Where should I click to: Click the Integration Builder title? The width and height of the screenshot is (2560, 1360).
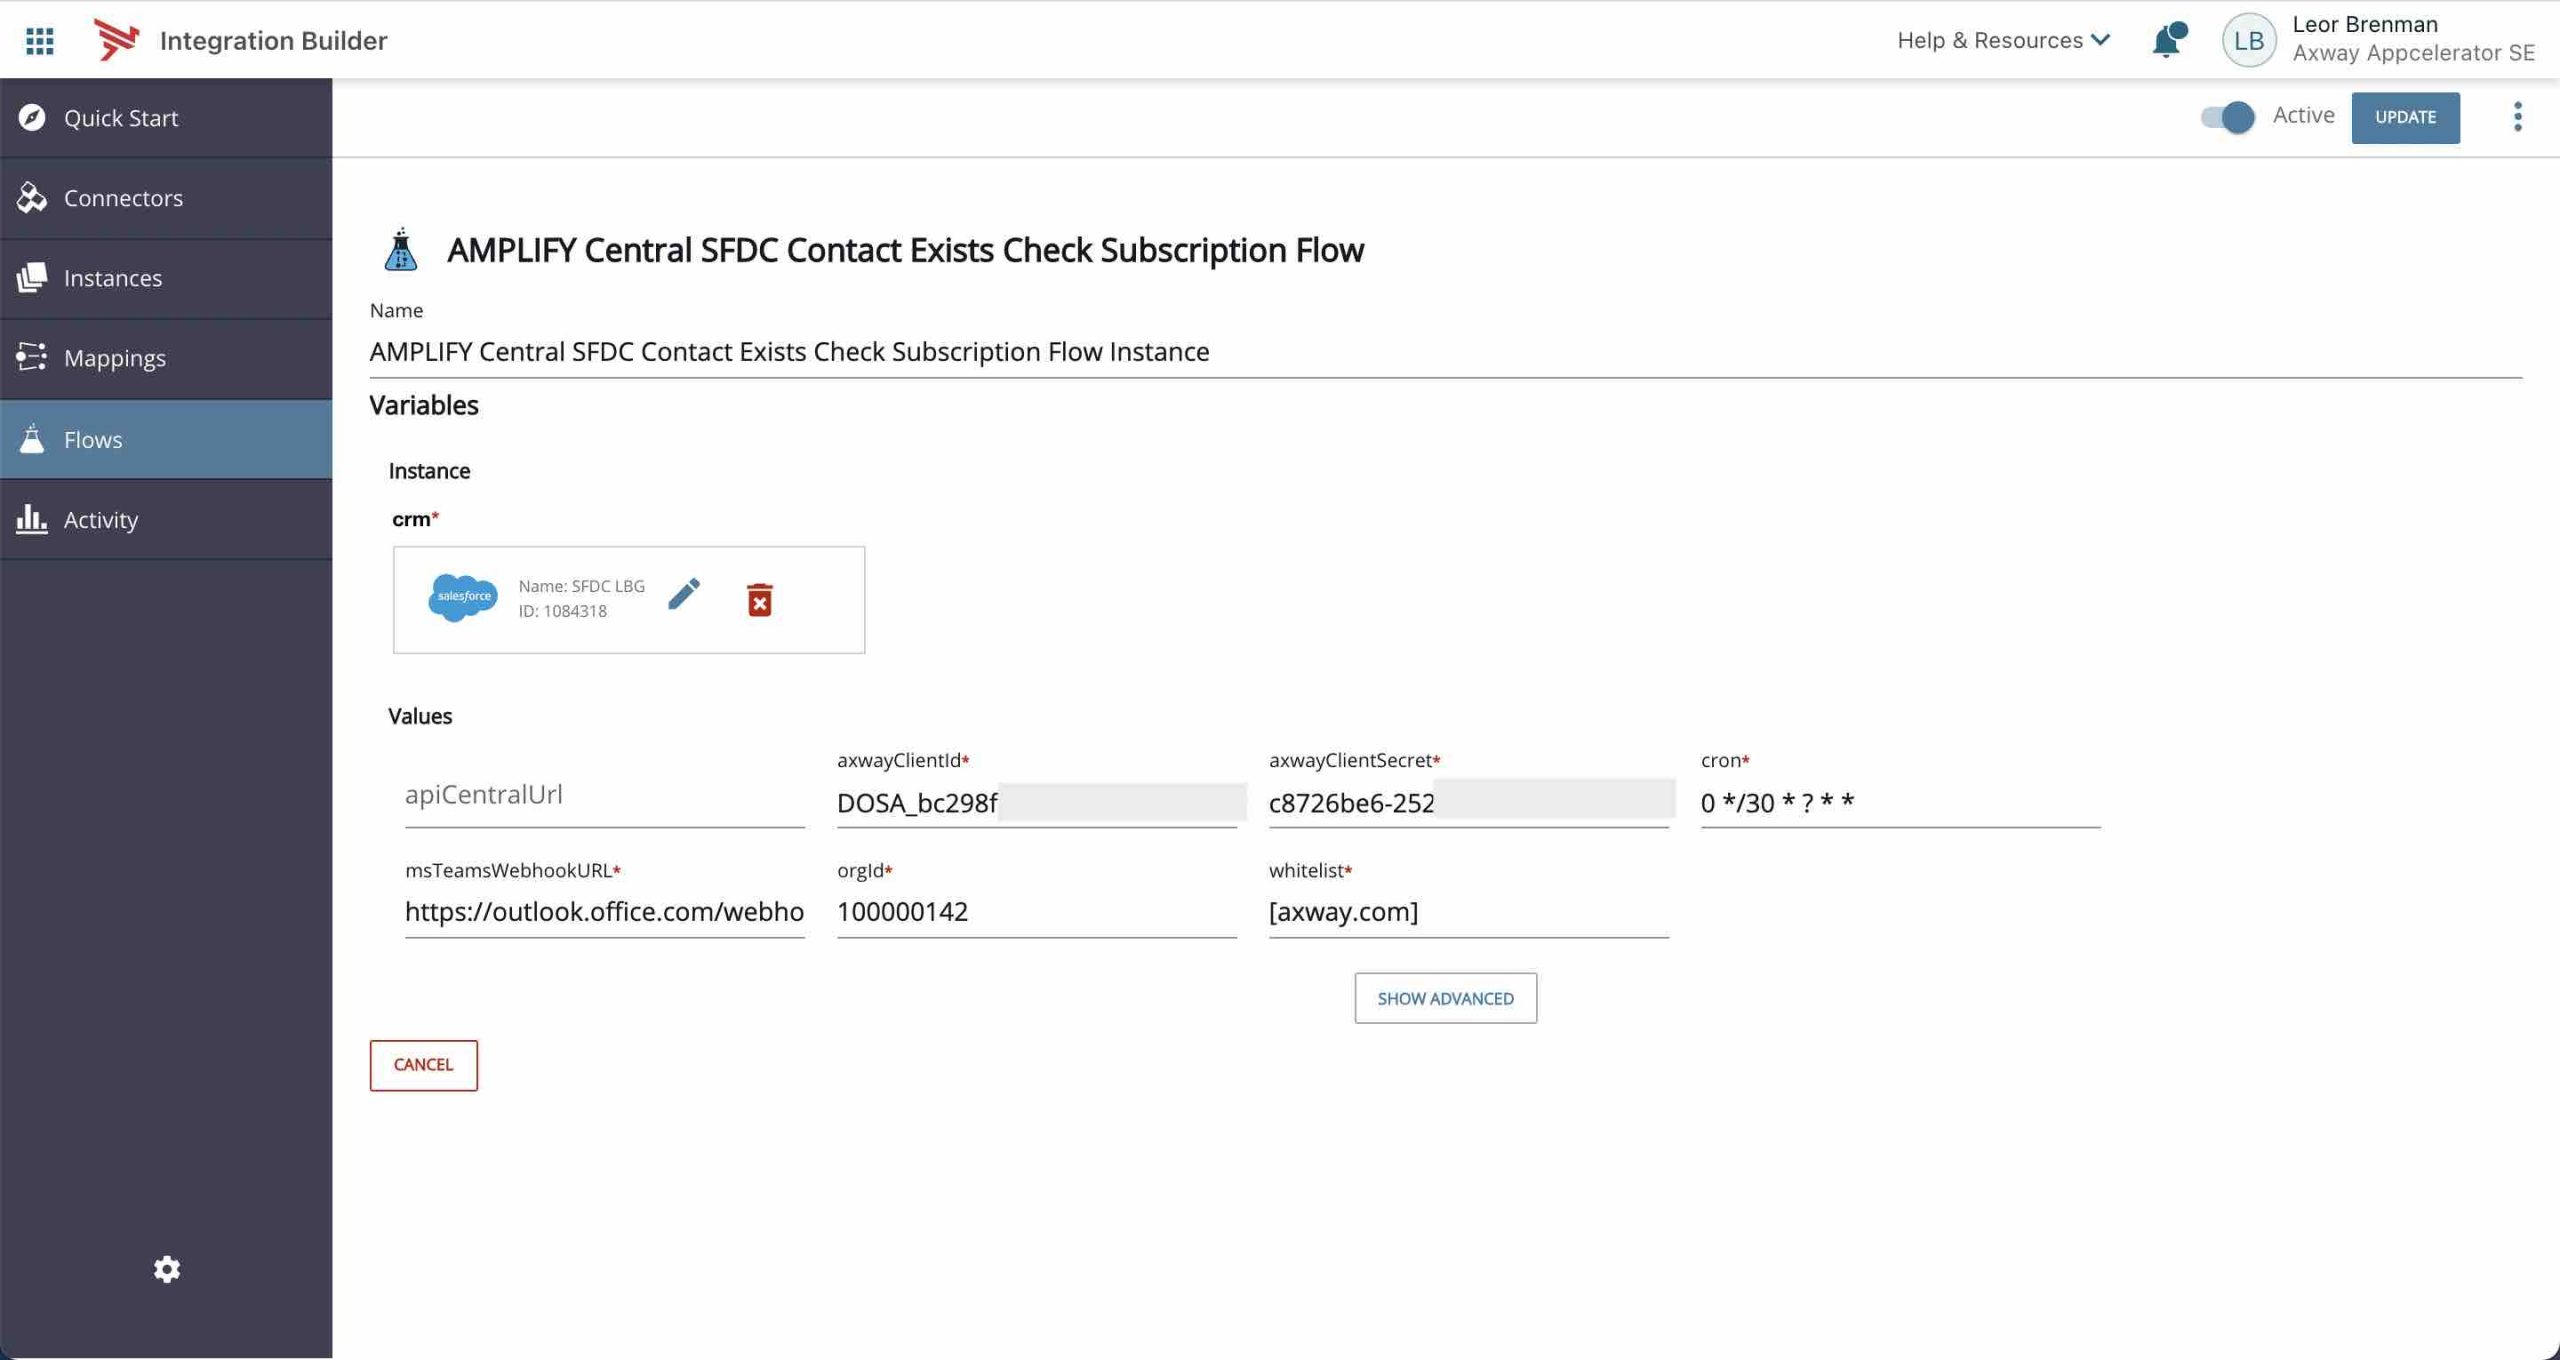click(273, 40)
